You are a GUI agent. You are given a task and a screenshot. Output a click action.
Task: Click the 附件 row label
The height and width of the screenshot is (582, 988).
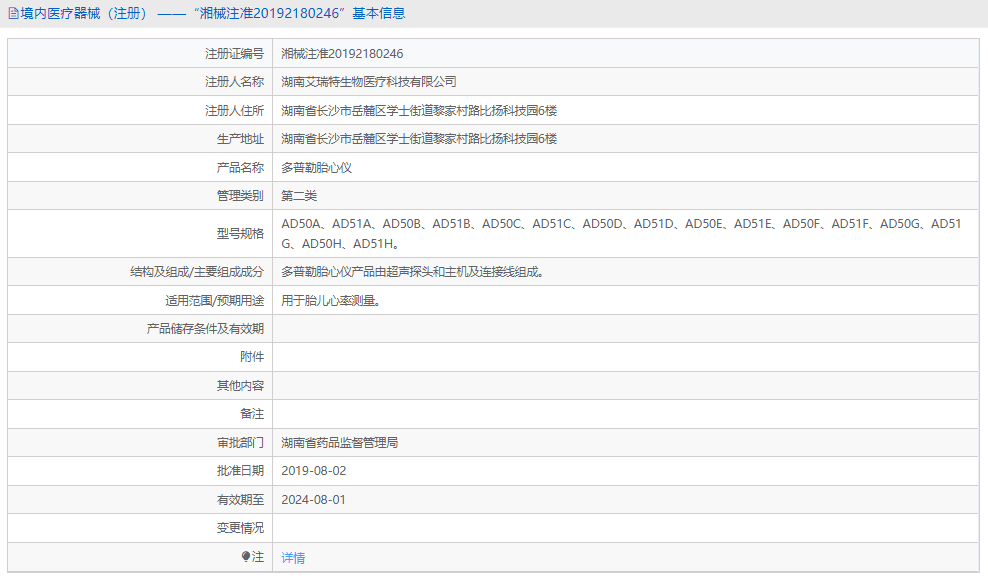(252, 357)
